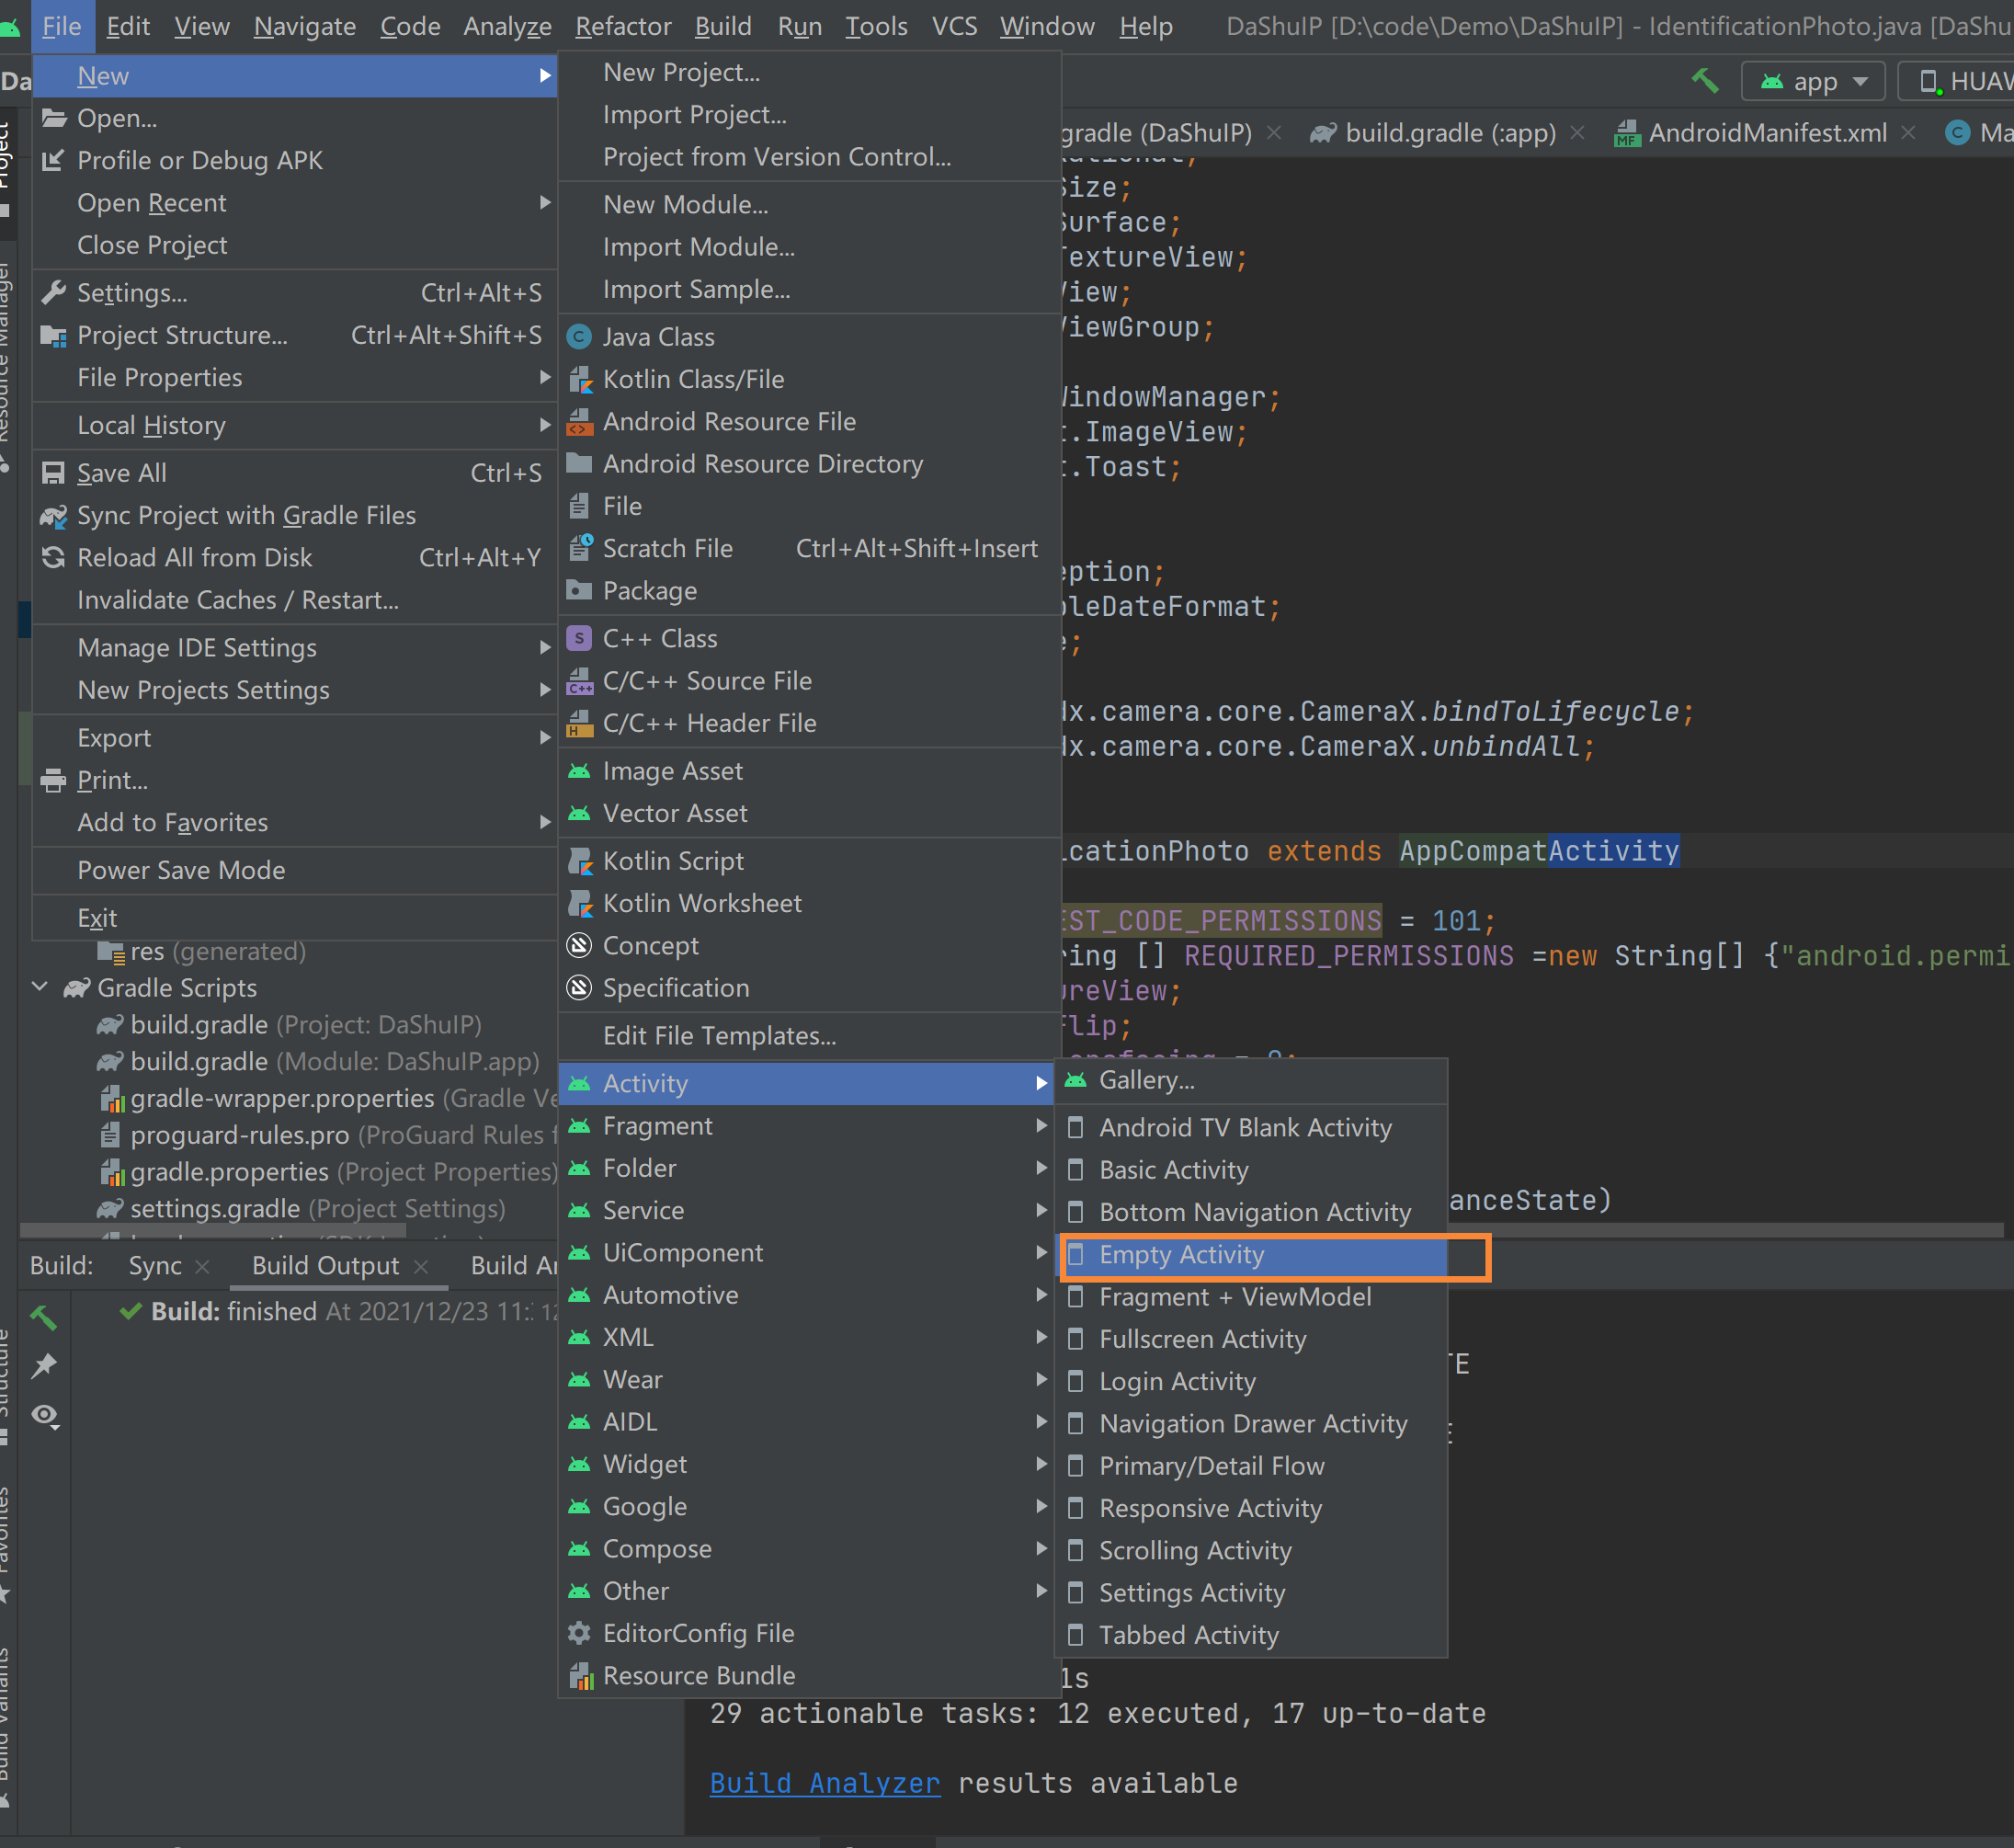The height and width of the screenshot is (1848, 2014).
Task: Choose C++ Class menu entry
Action: click(659, 638)
